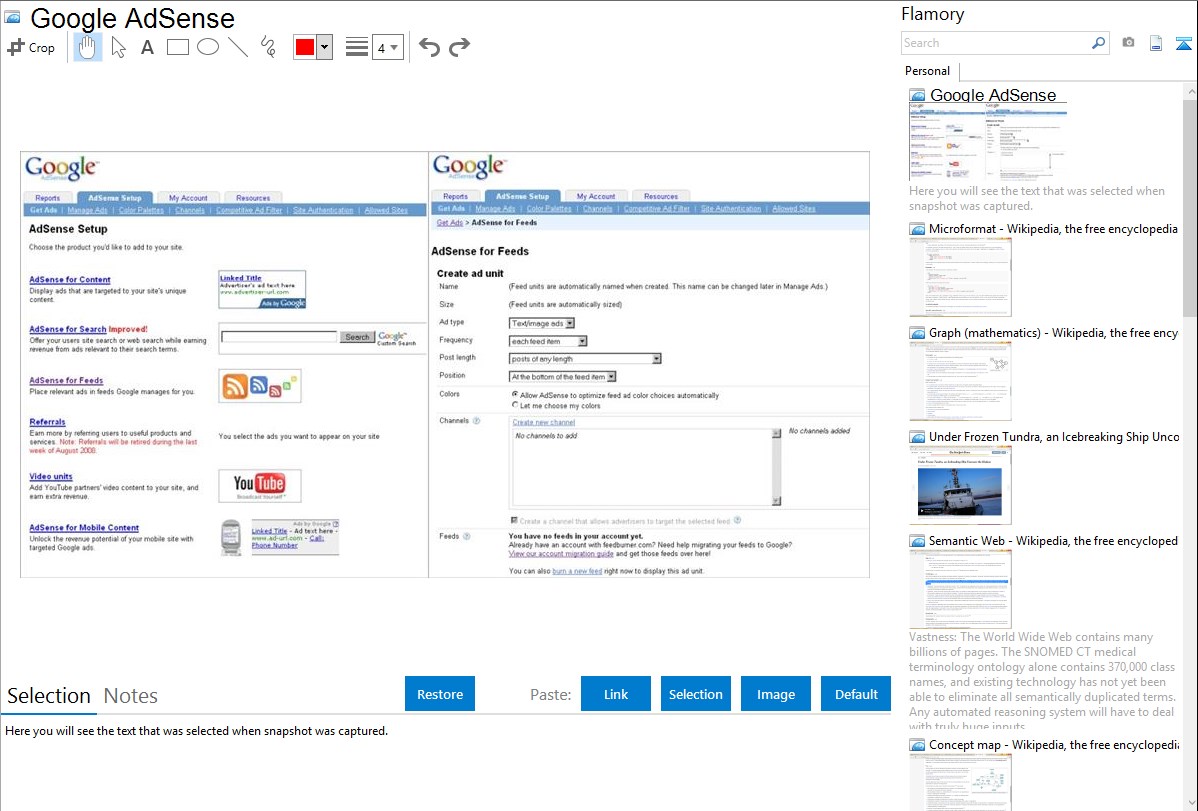
Task: Select the straight line tool
Action: [238, 47]
